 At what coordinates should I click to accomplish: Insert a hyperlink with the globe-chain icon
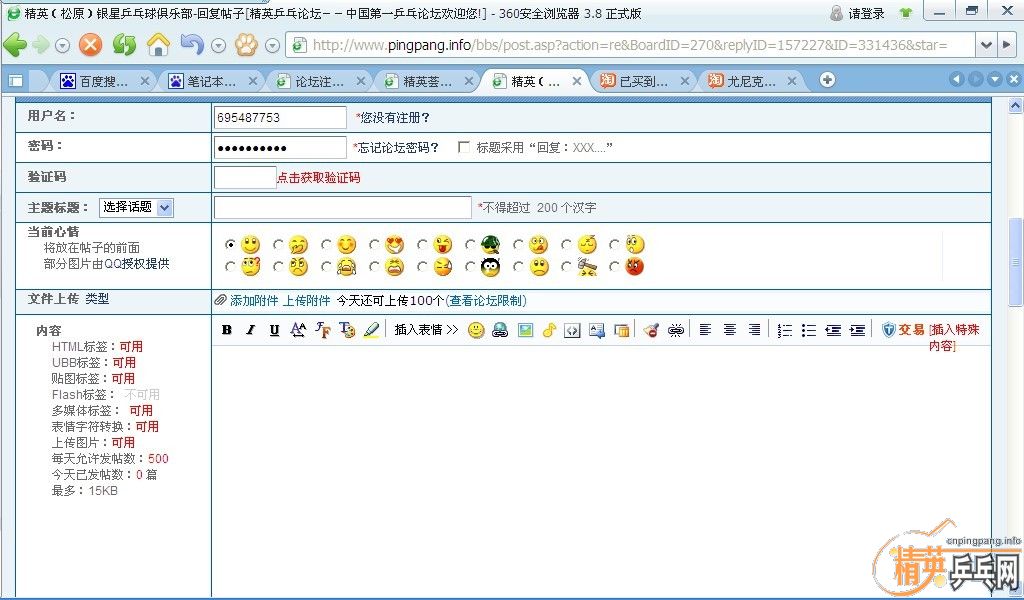click(500, 330)
